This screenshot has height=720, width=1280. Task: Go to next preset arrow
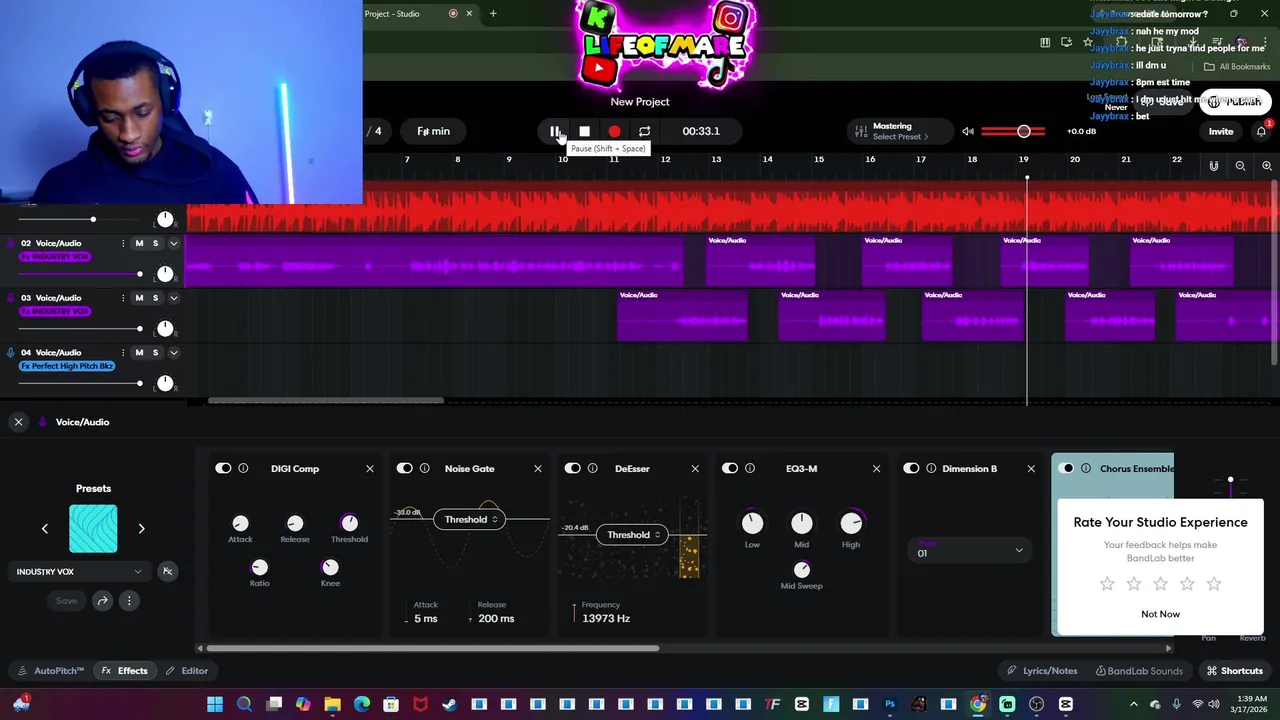coord(141,528)
